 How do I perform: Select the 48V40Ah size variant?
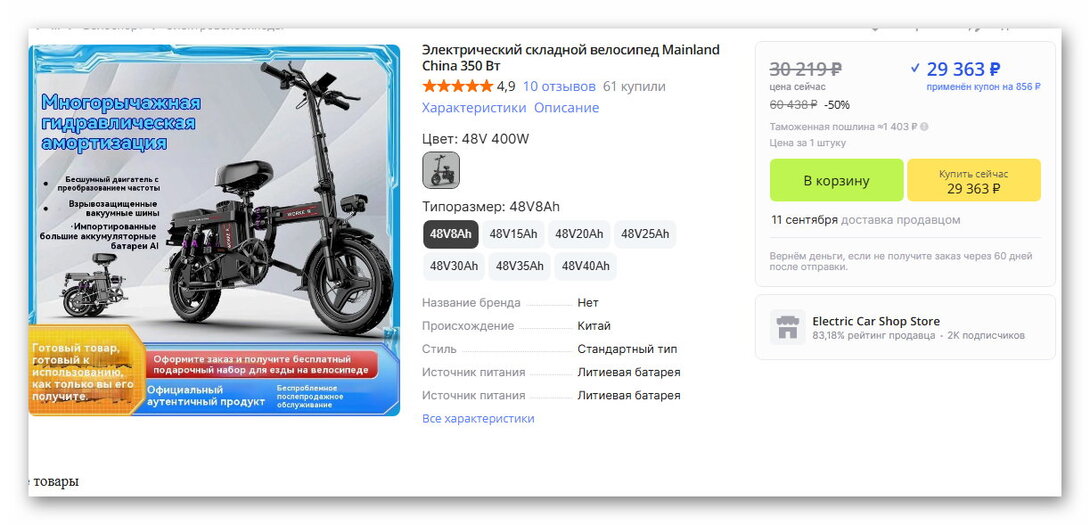point(585,266)
